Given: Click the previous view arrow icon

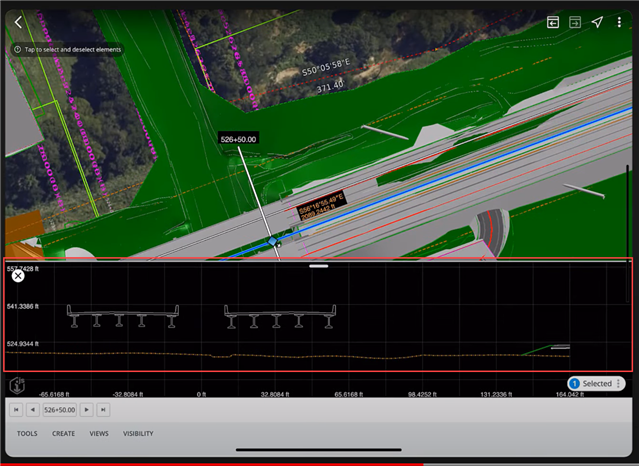Looking at the screenshot, I should [x=553, y=22].
